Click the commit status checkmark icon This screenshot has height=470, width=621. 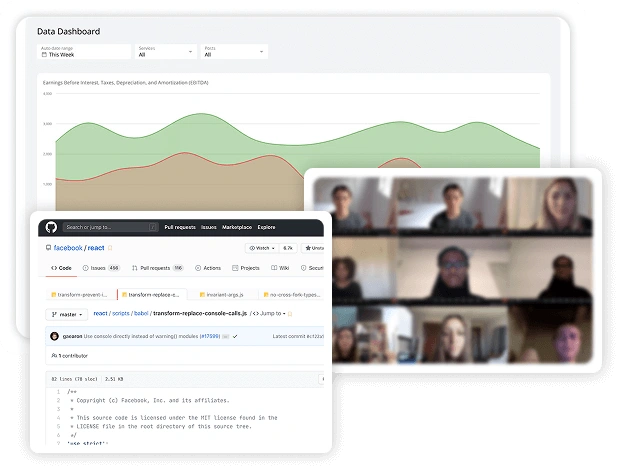pos(234,336)
